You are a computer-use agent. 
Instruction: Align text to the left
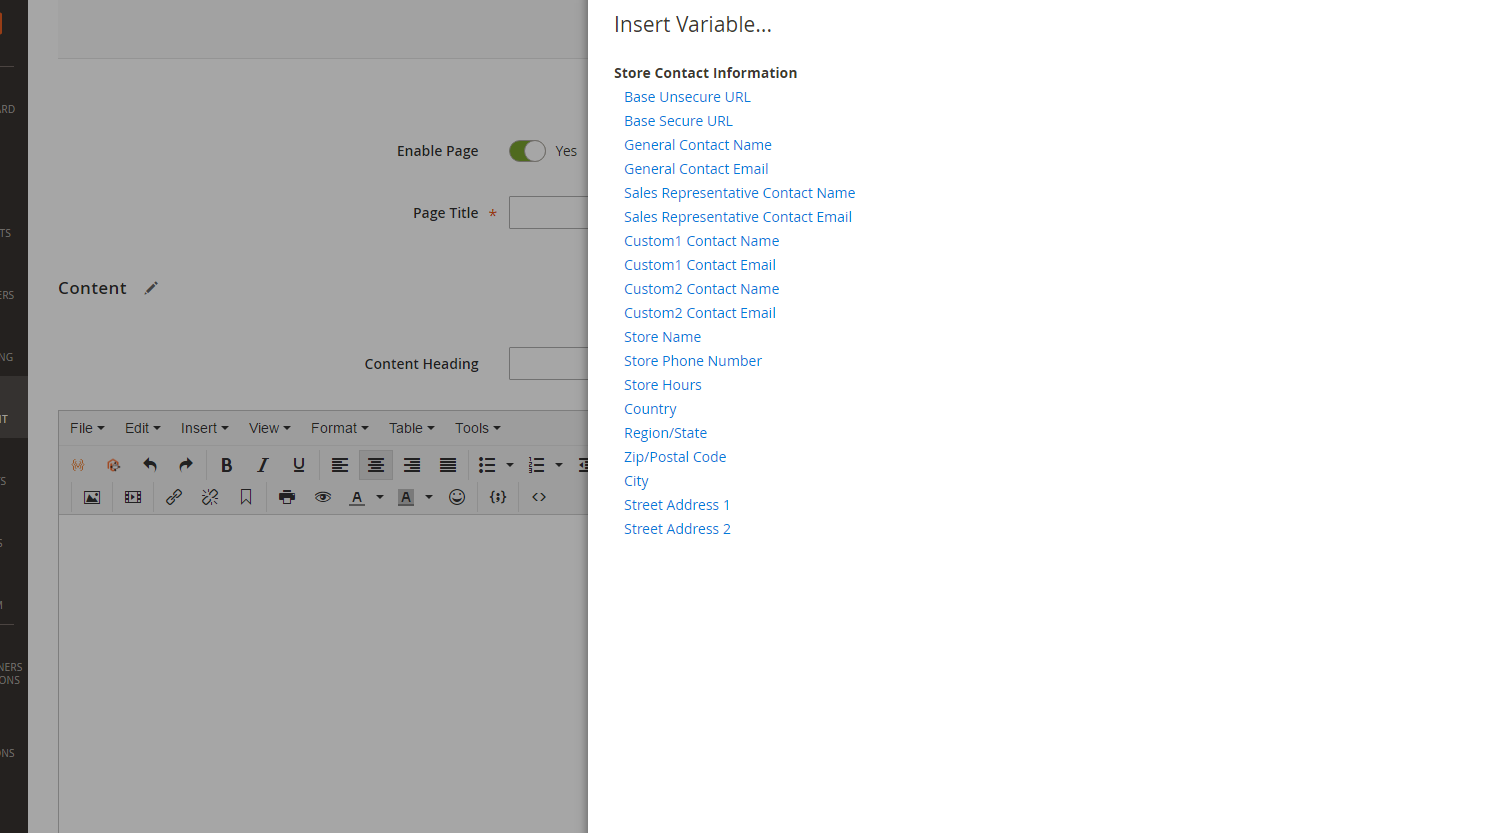pos(340,465)
